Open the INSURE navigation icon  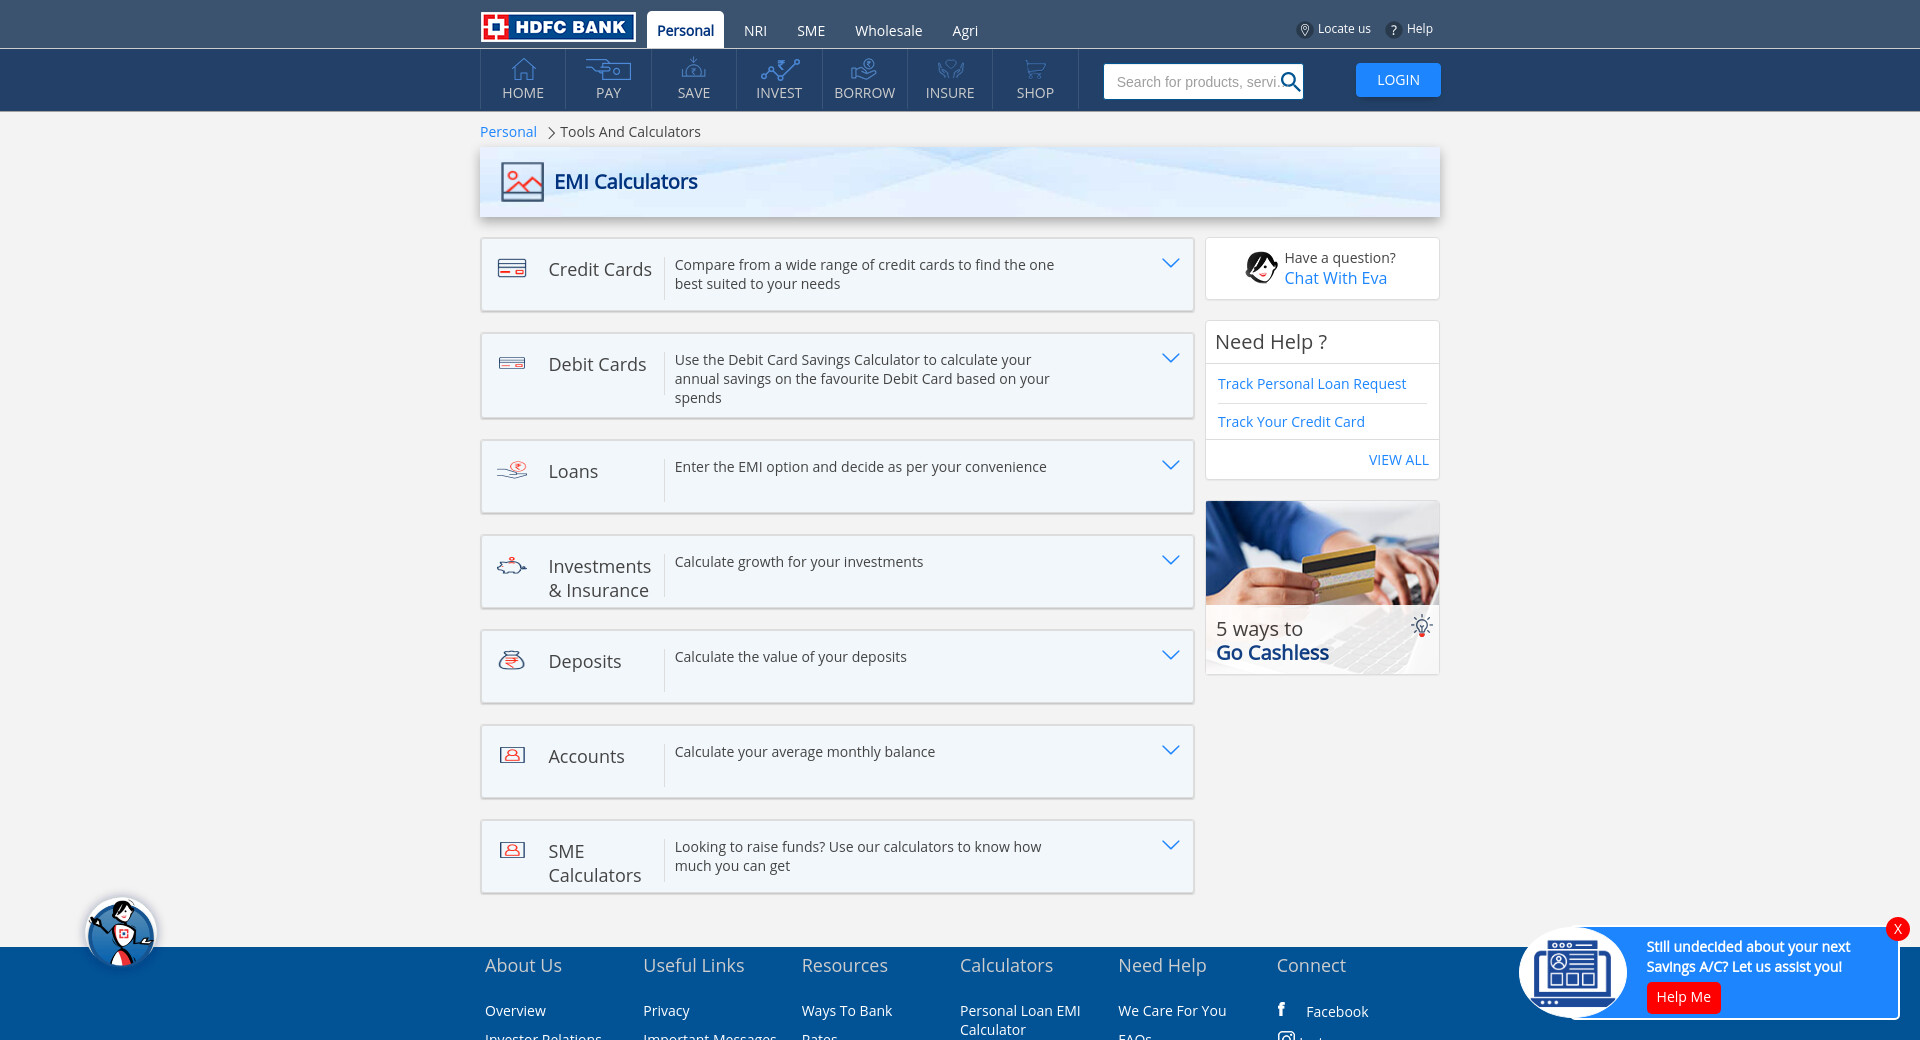(x=949, y=69)
